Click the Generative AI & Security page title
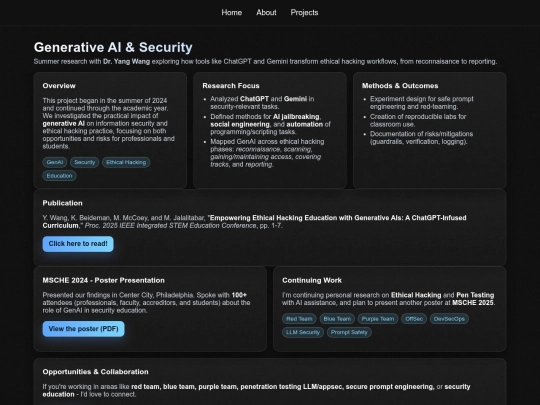540x405 pixels. click(113, 47)
